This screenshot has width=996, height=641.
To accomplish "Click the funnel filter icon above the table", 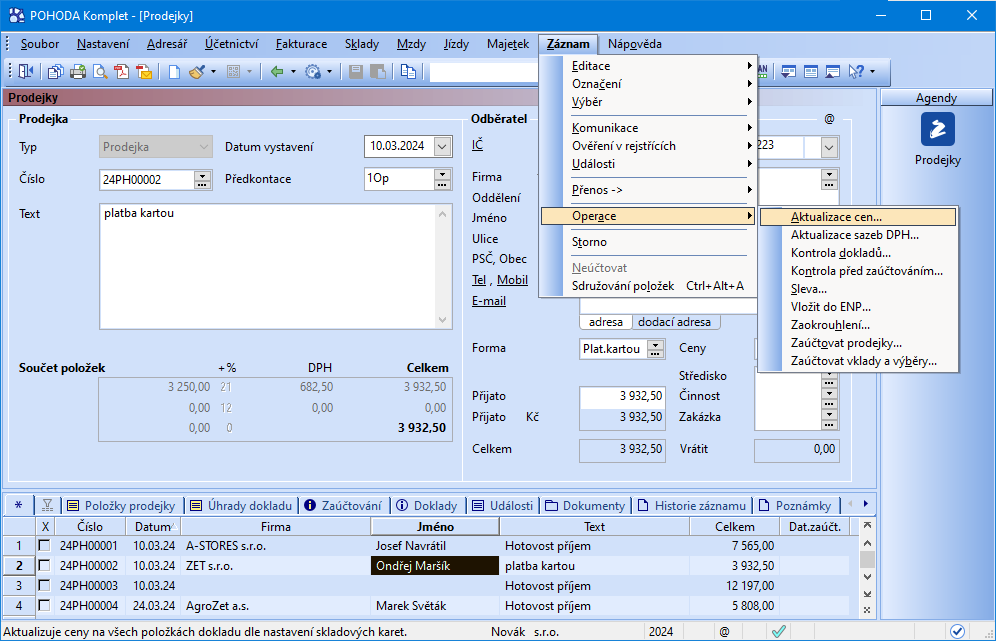I will pos(47,505).
